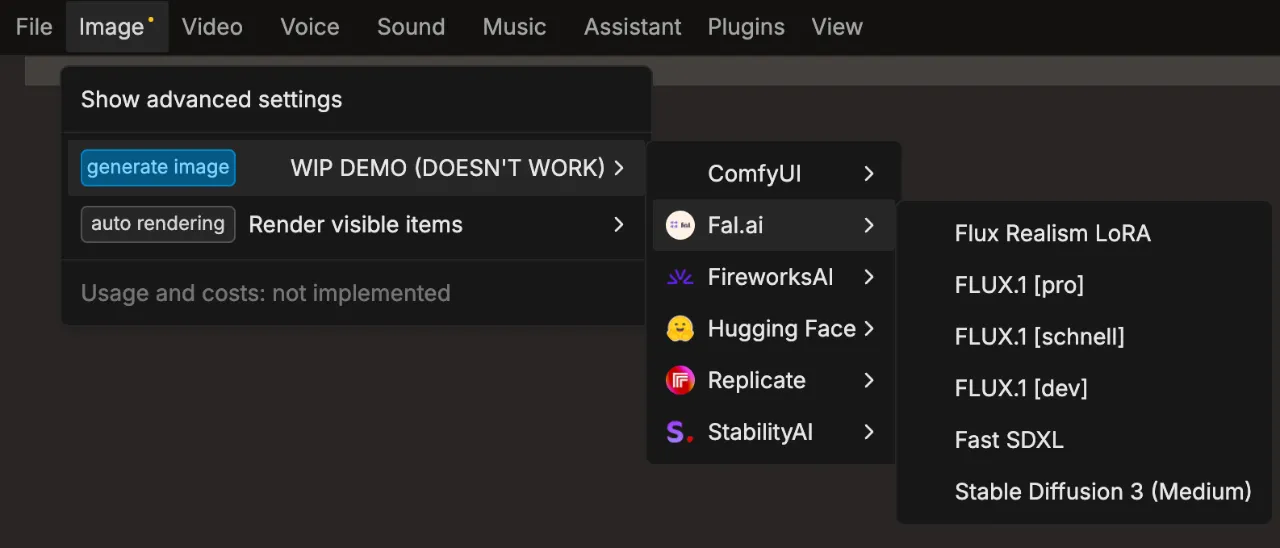Viewport: 1280px width, 548px height.
Task: Select Stable Diffusion 3 (Medium)
Action: tap(1103, 491)
